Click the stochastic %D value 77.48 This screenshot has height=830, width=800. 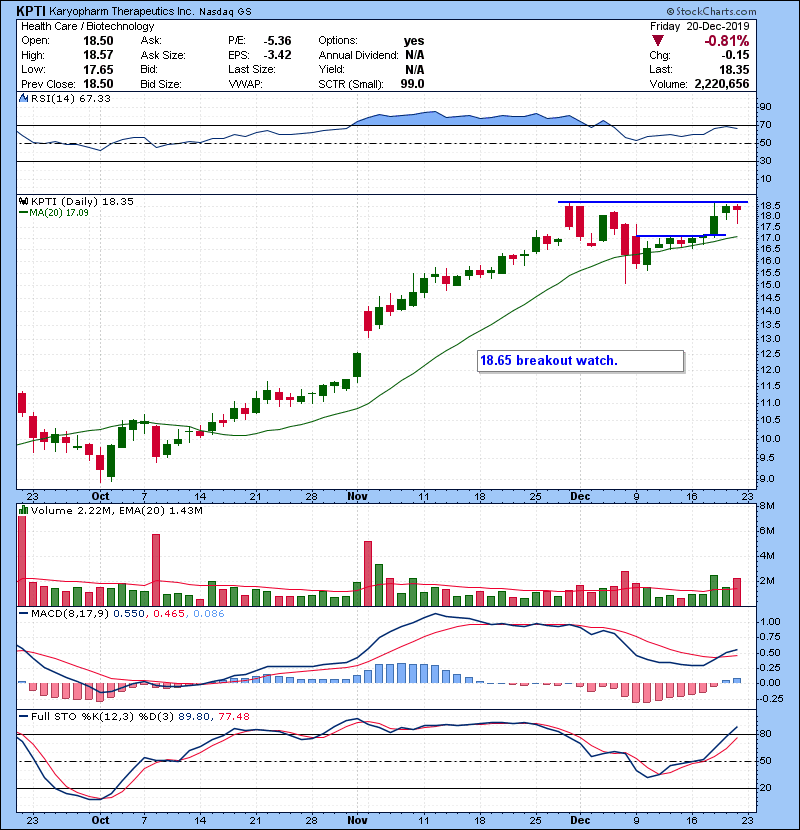click(x=234, y=716)
